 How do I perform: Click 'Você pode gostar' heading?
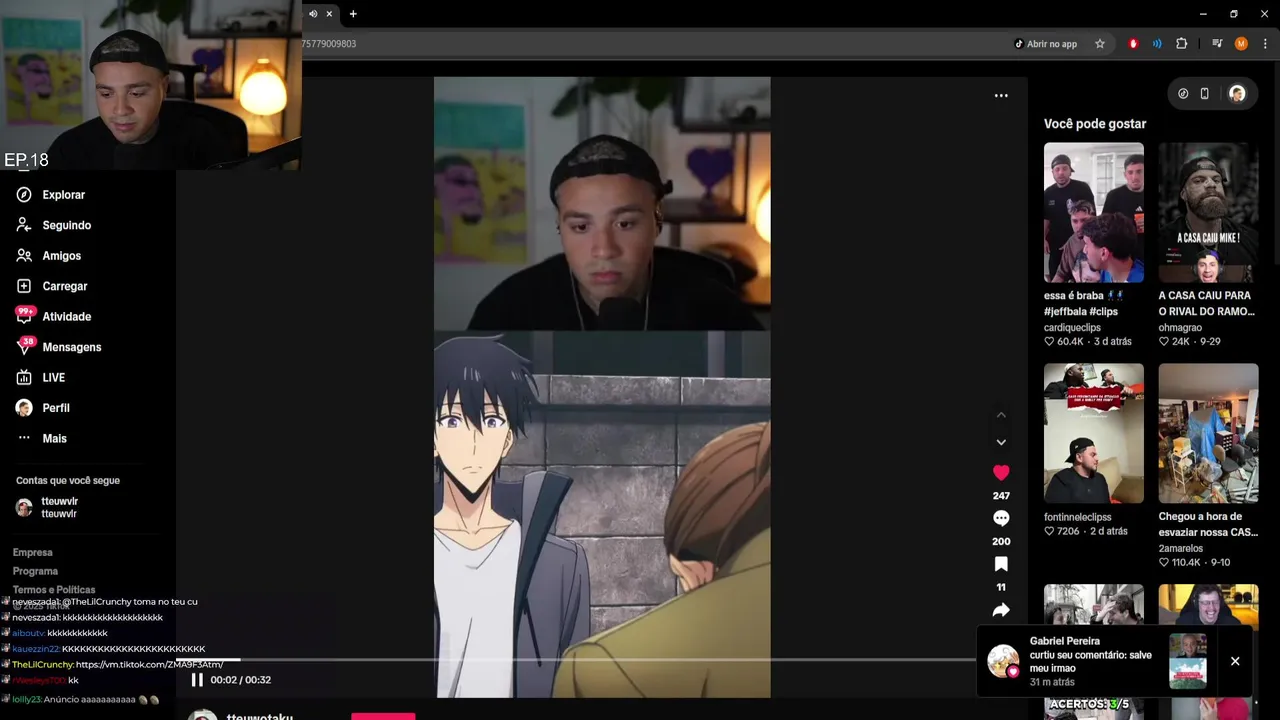click(x=1095, y=124)
